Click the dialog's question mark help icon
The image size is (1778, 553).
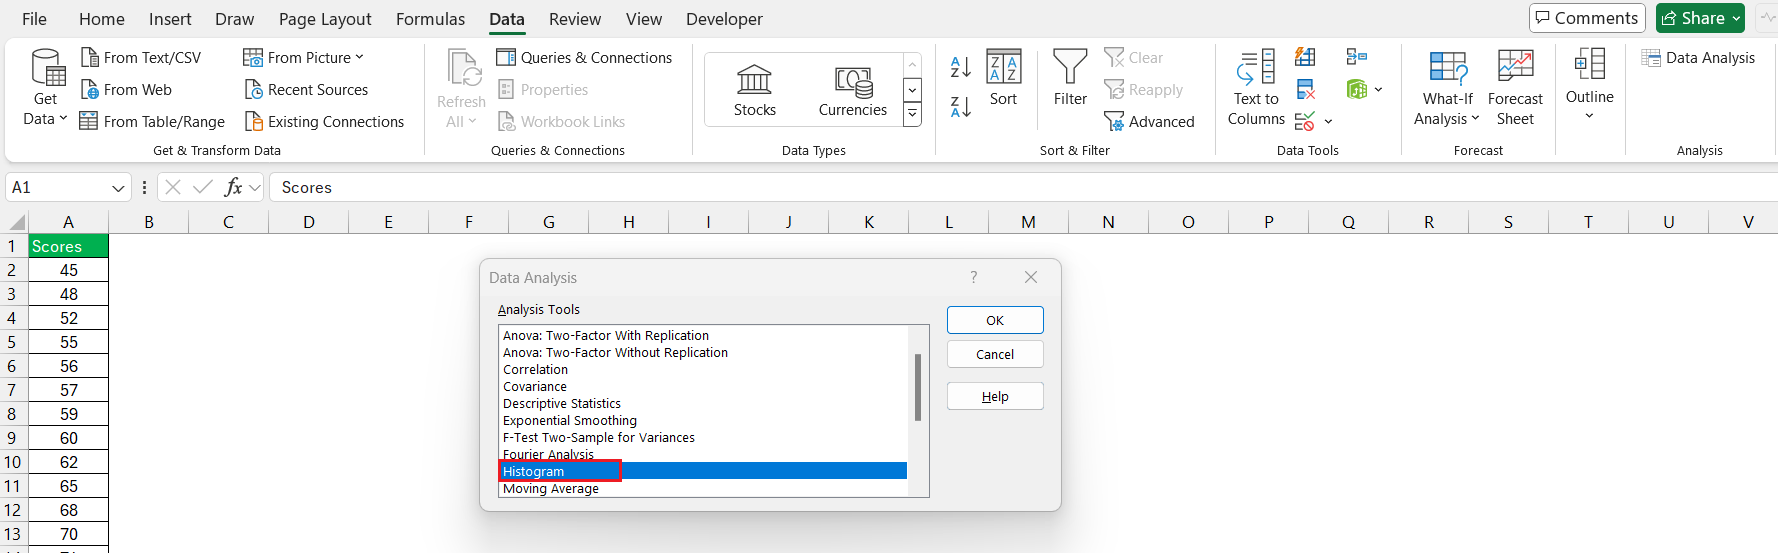973,277
